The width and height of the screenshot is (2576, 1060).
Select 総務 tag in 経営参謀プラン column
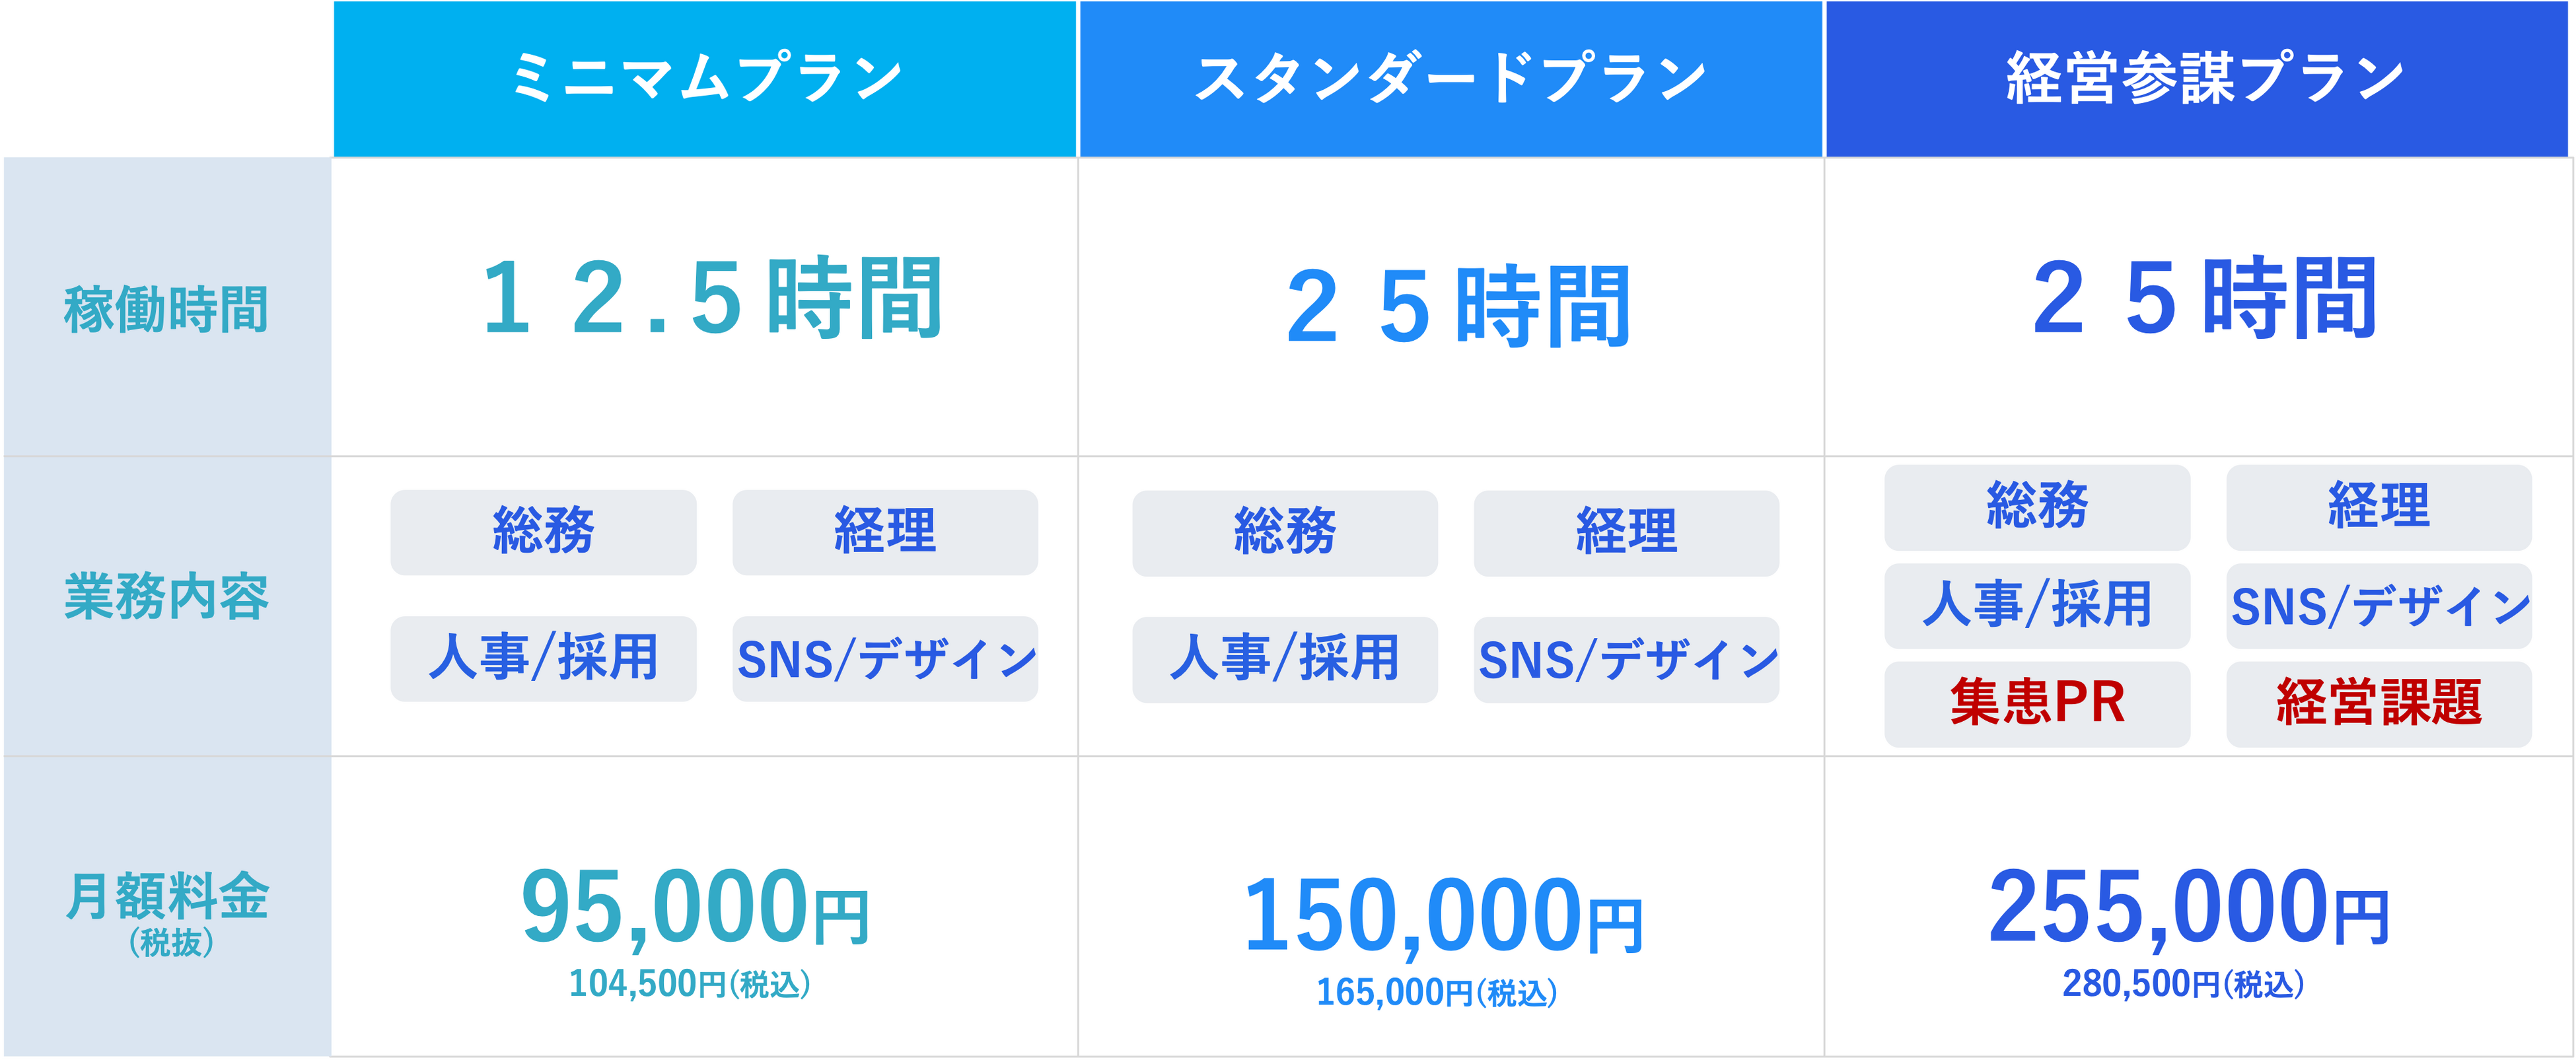[2037, 507]
